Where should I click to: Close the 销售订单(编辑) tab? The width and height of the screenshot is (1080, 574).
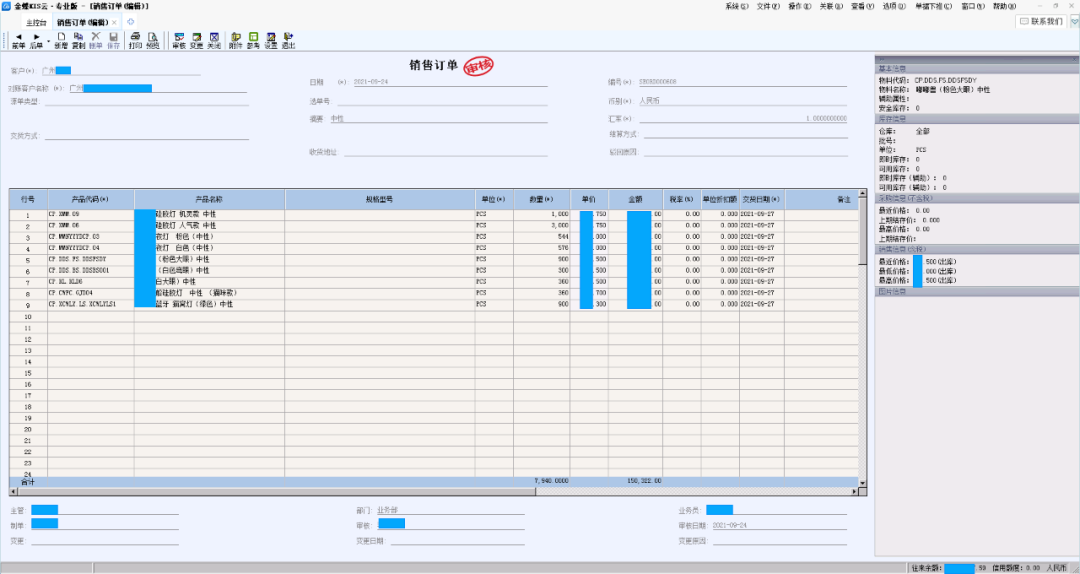(114, 23)
